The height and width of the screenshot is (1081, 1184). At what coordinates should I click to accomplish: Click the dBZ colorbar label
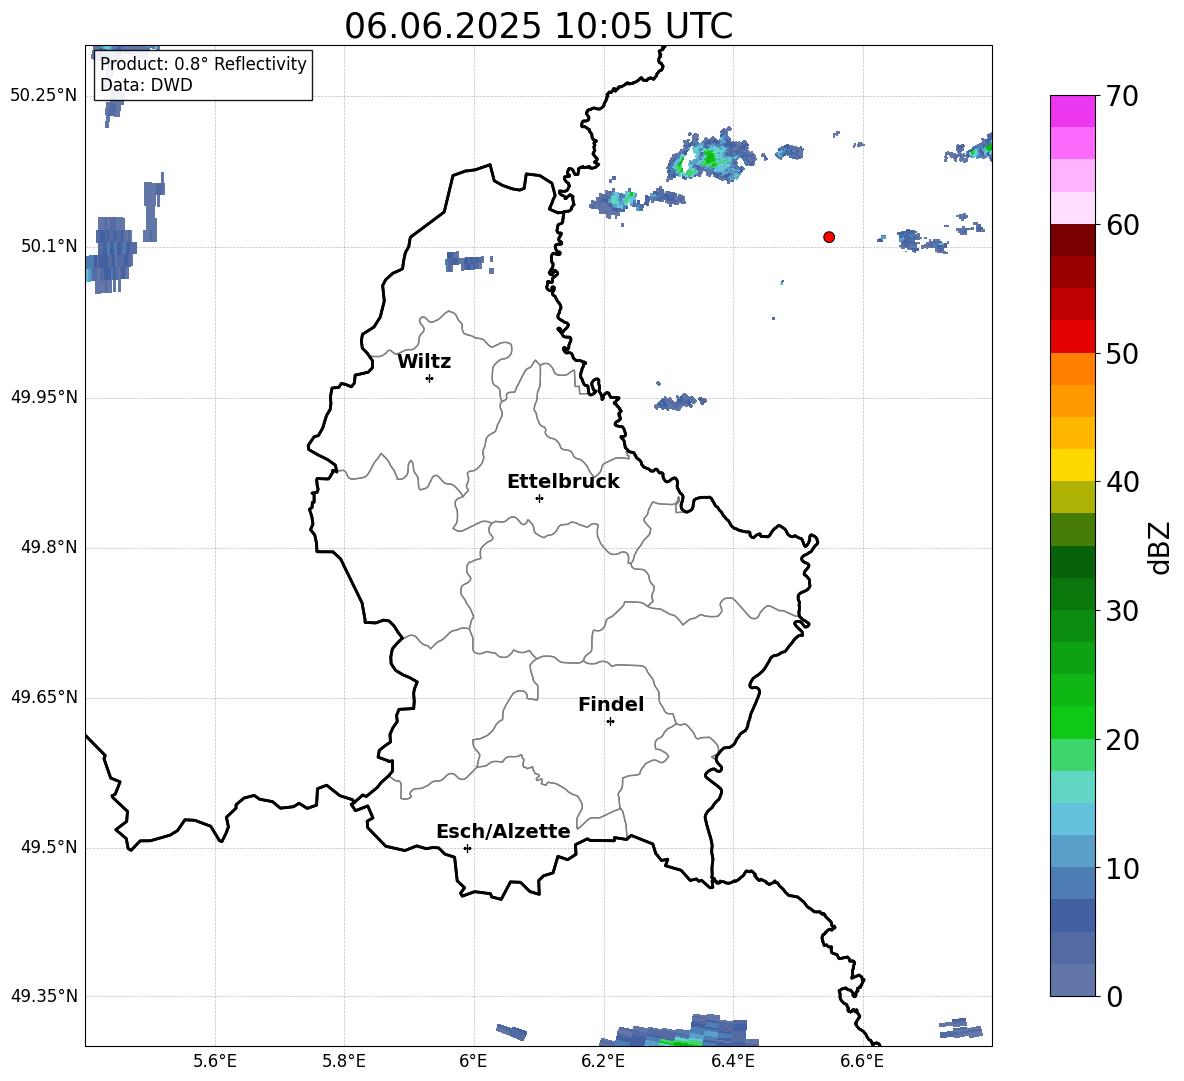pyautogui.click(x=1161, y=547)
